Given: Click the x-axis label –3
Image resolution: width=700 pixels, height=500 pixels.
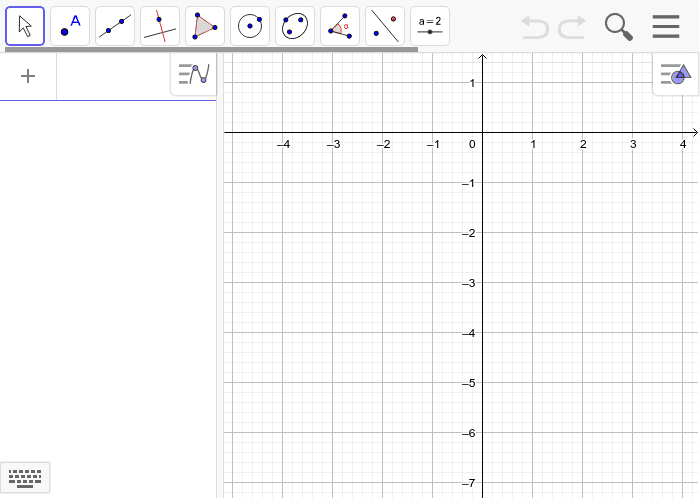Looking at the screenshot, I should coord(333,144).
